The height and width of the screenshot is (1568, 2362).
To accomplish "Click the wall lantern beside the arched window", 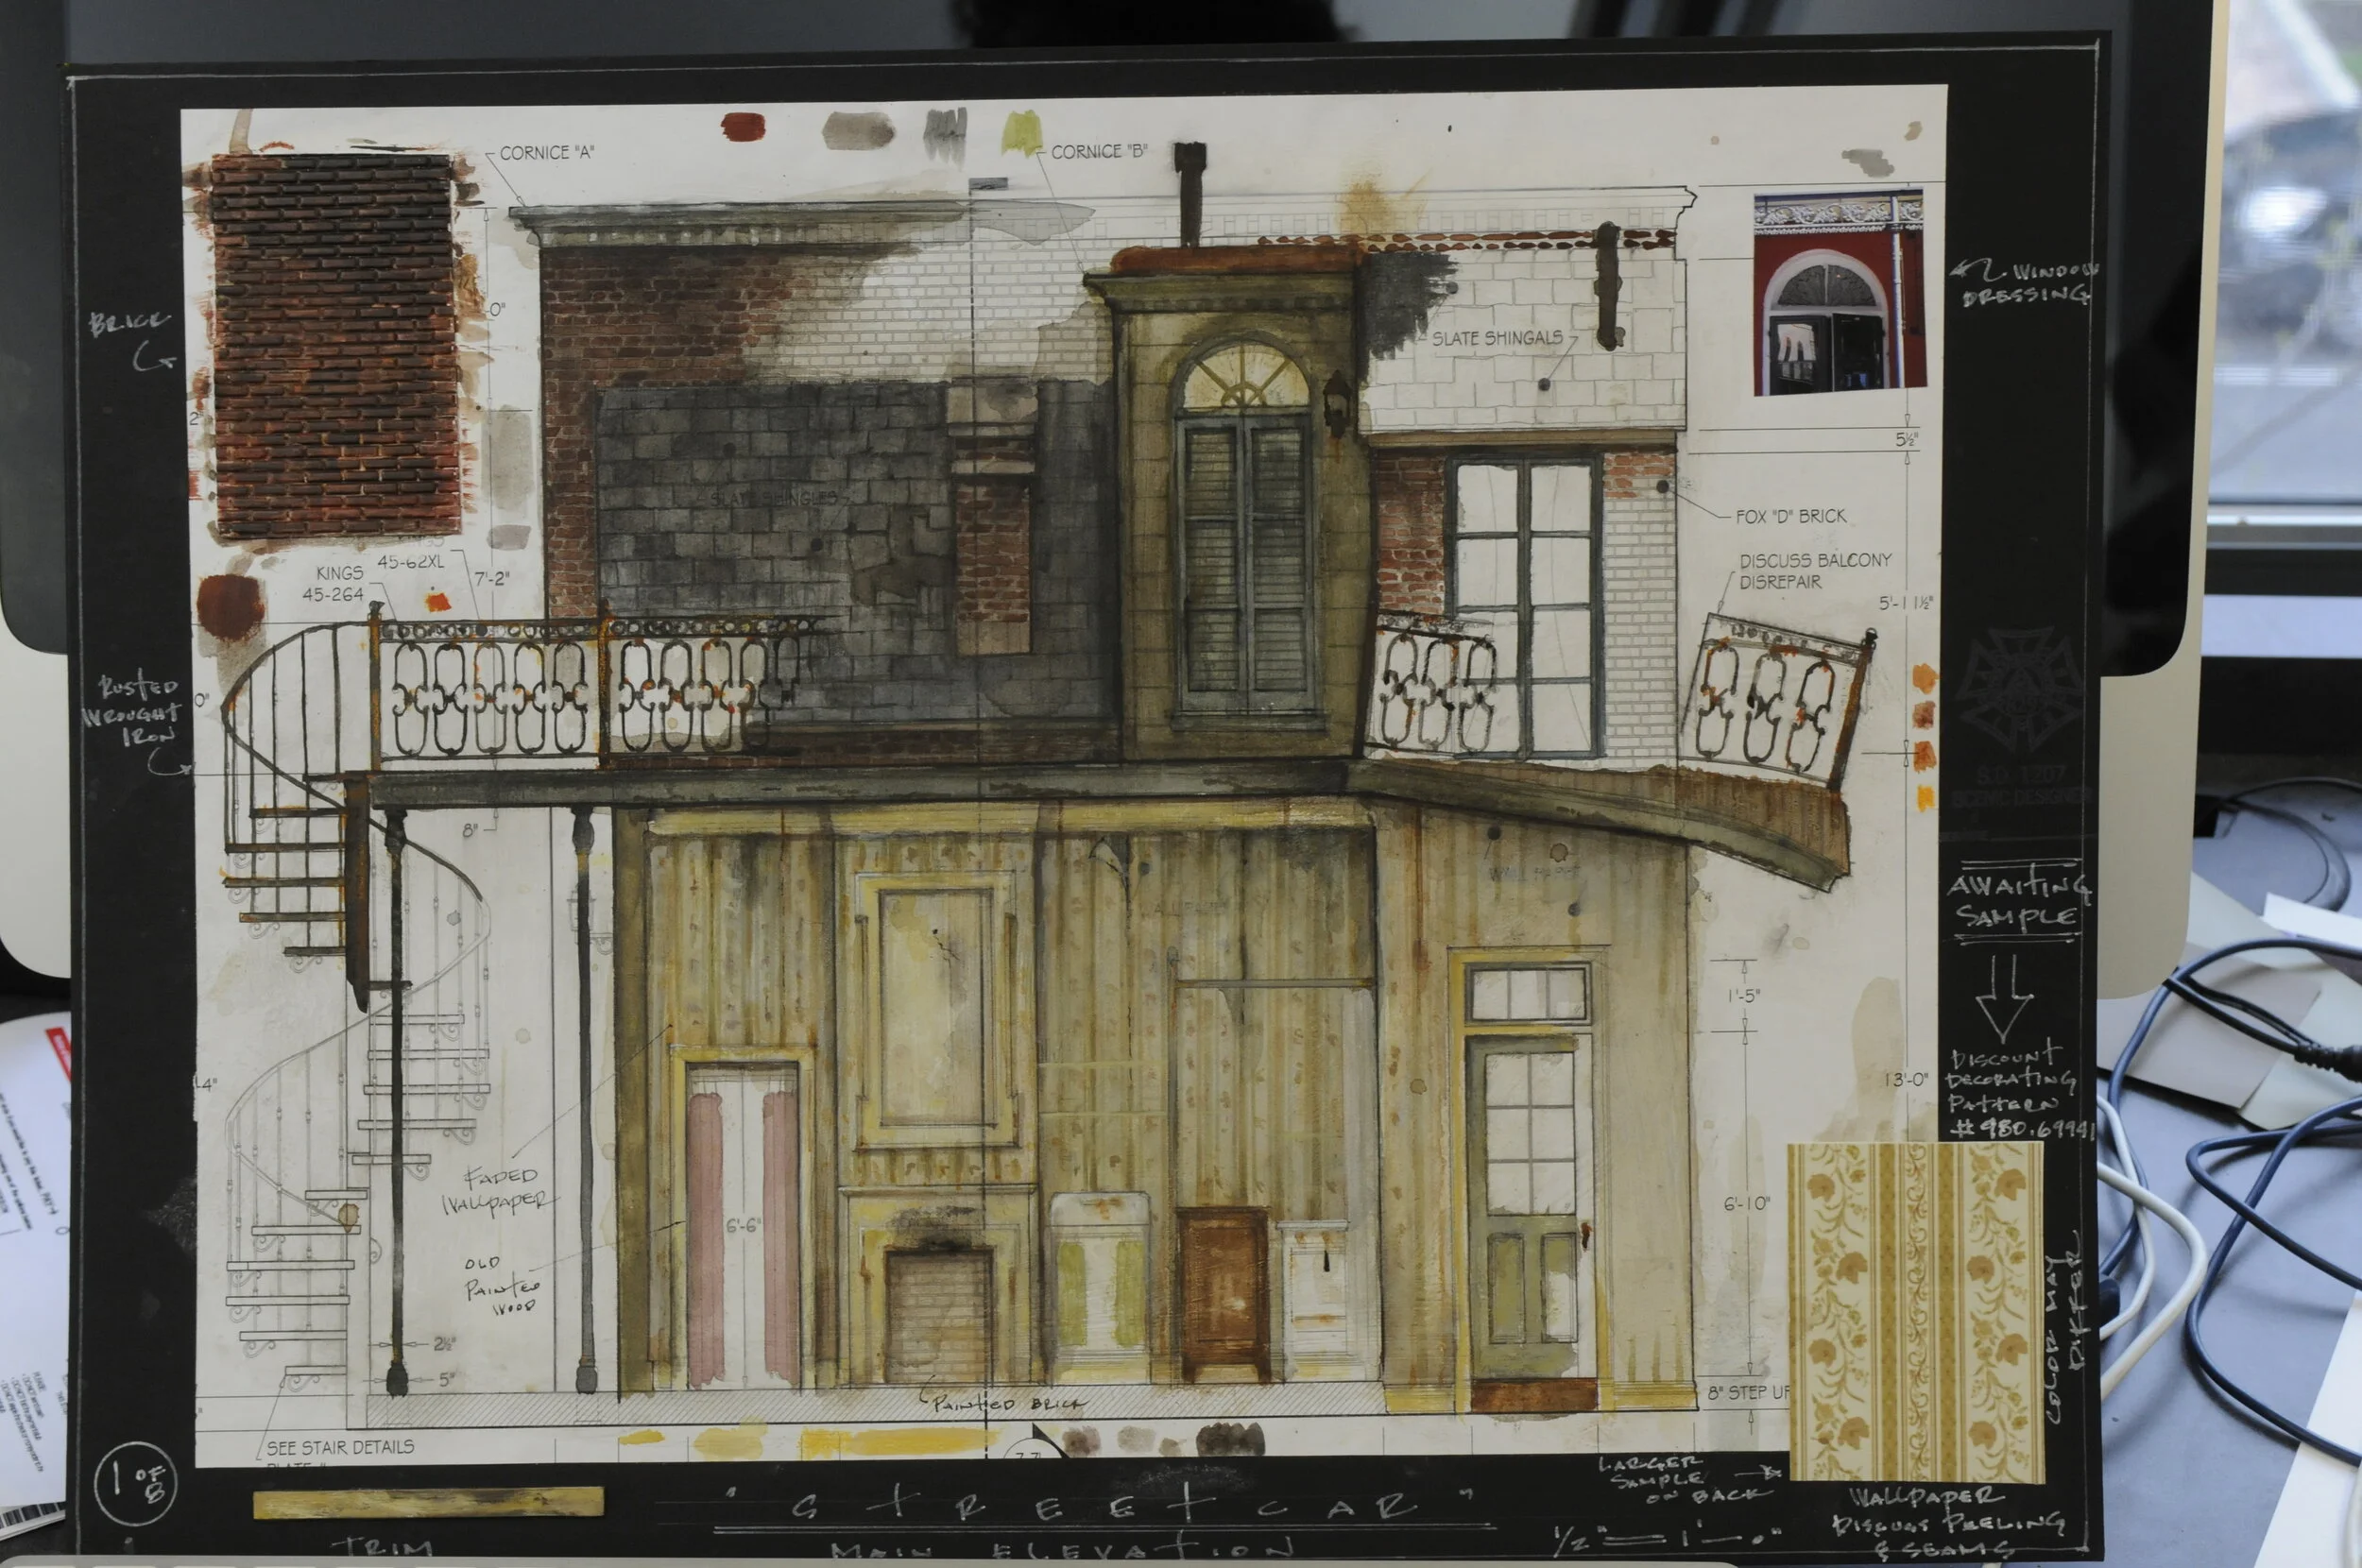I will [1336, 402].
